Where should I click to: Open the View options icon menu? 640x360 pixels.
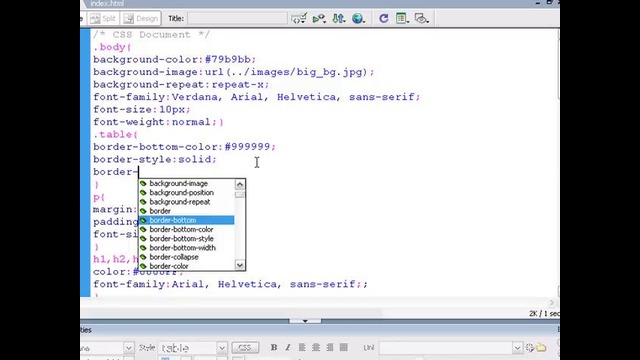pyautogui.click(x=402, y=19)
